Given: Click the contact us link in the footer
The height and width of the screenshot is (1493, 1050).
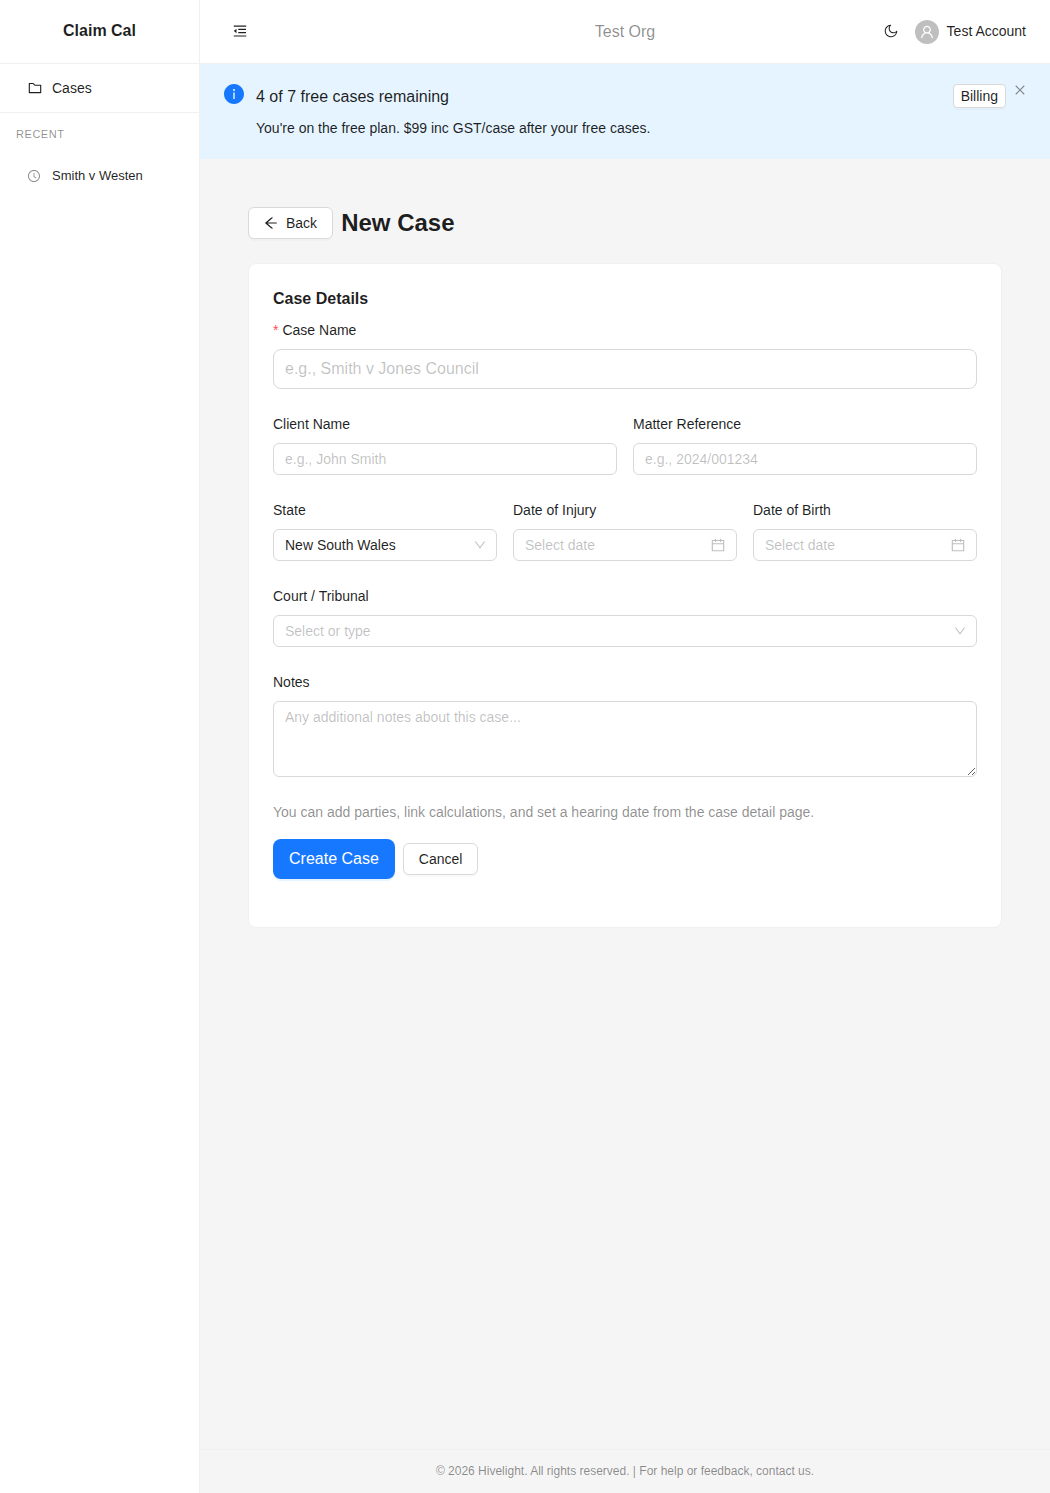Looking at the screenshot, I should pyautogui.click(x=784, y=1470).
